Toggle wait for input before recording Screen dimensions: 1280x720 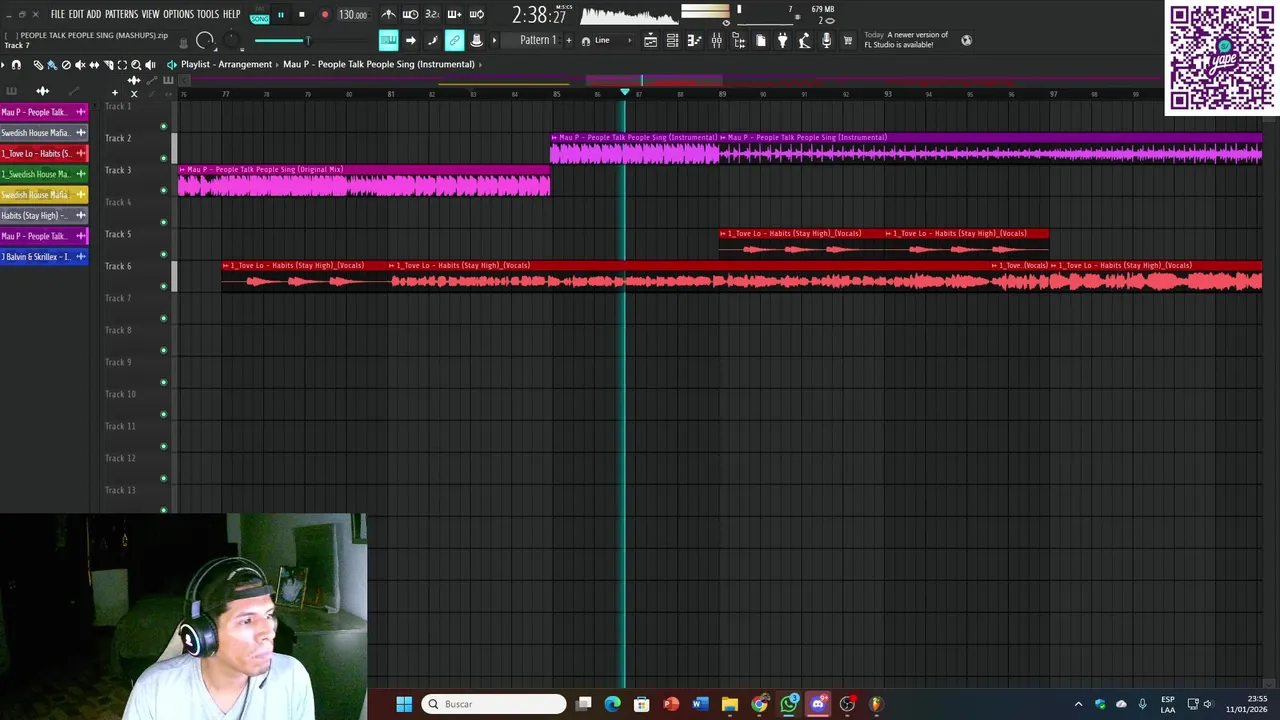pyautogui.click(x=410, y=14)
